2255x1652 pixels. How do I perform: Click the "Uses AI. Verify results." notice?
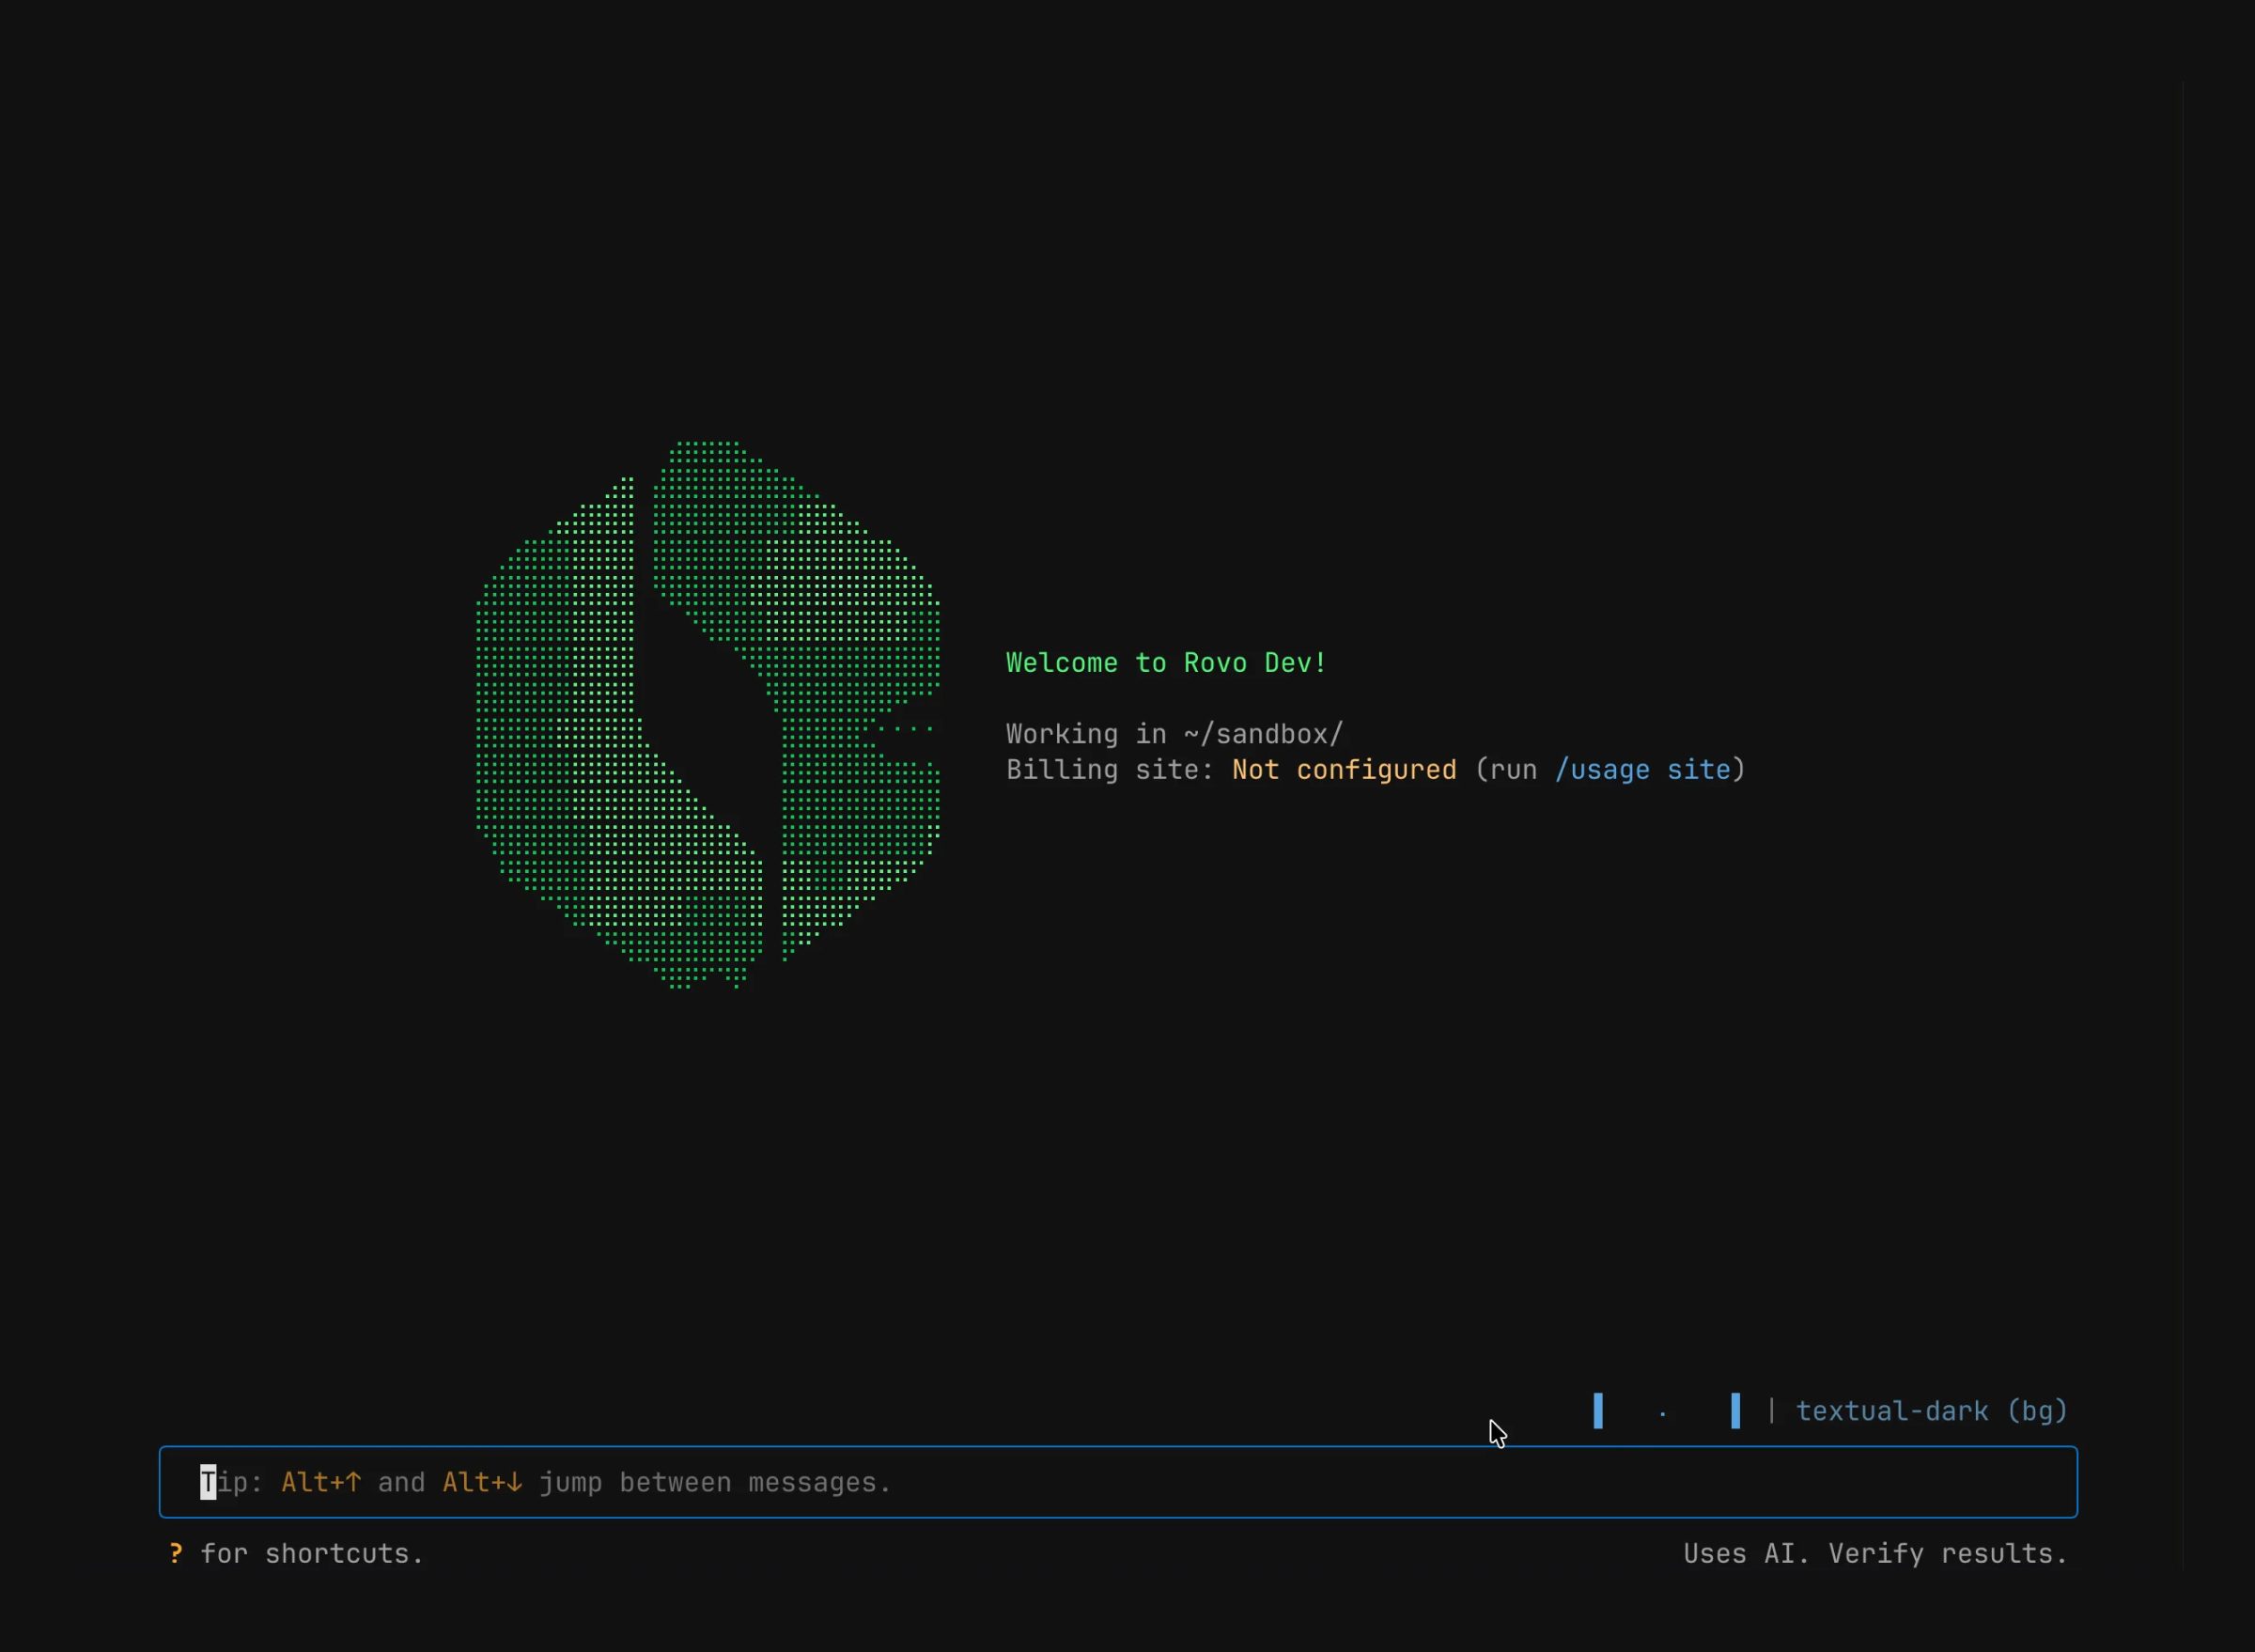point(1875,1554)
